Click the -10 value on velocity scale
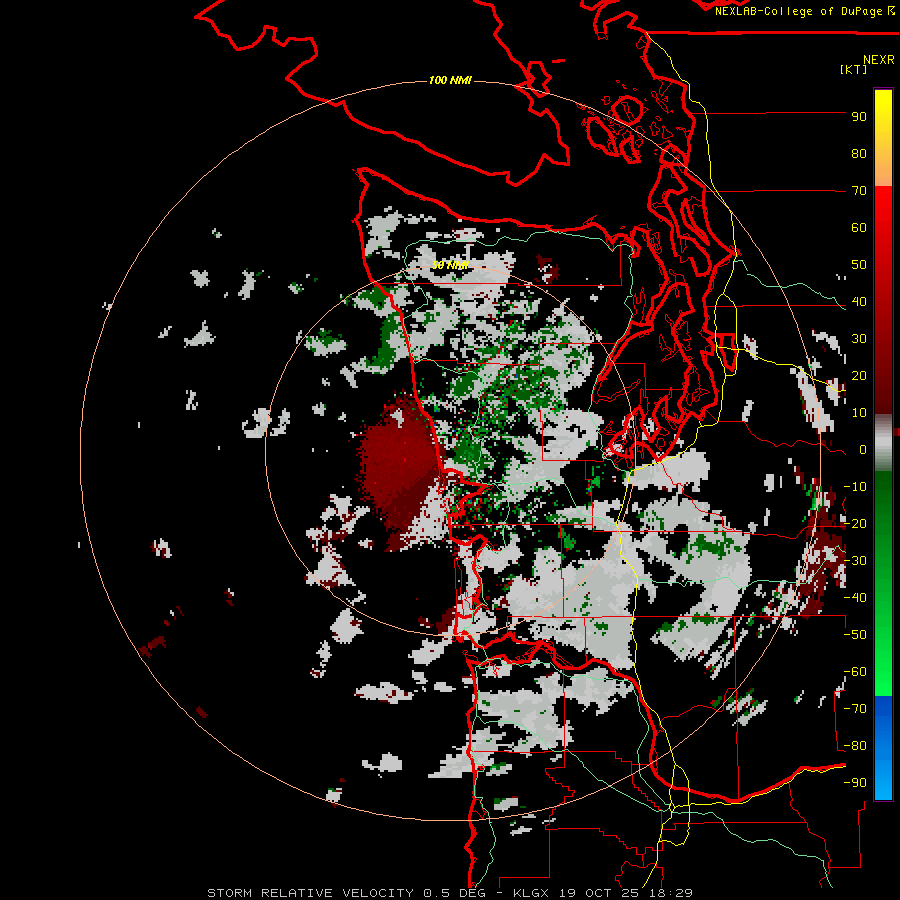This screenshot has height=900, width=900. click(855, 487)
